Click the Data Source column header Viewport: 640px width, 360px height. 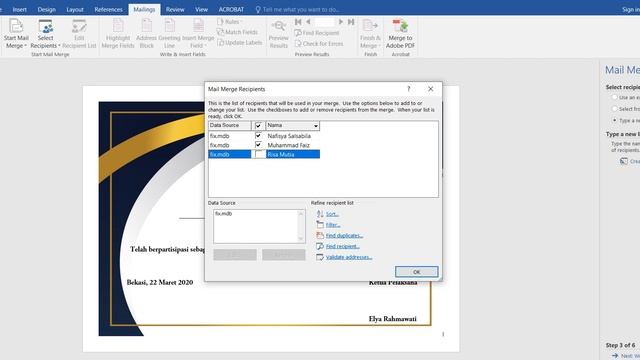tap(229, 126)
